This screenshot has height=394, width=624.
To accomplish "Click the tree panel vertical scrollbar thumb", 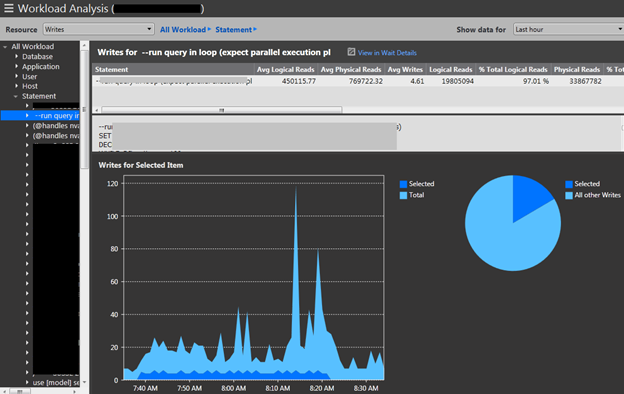I will coord(84,109).
